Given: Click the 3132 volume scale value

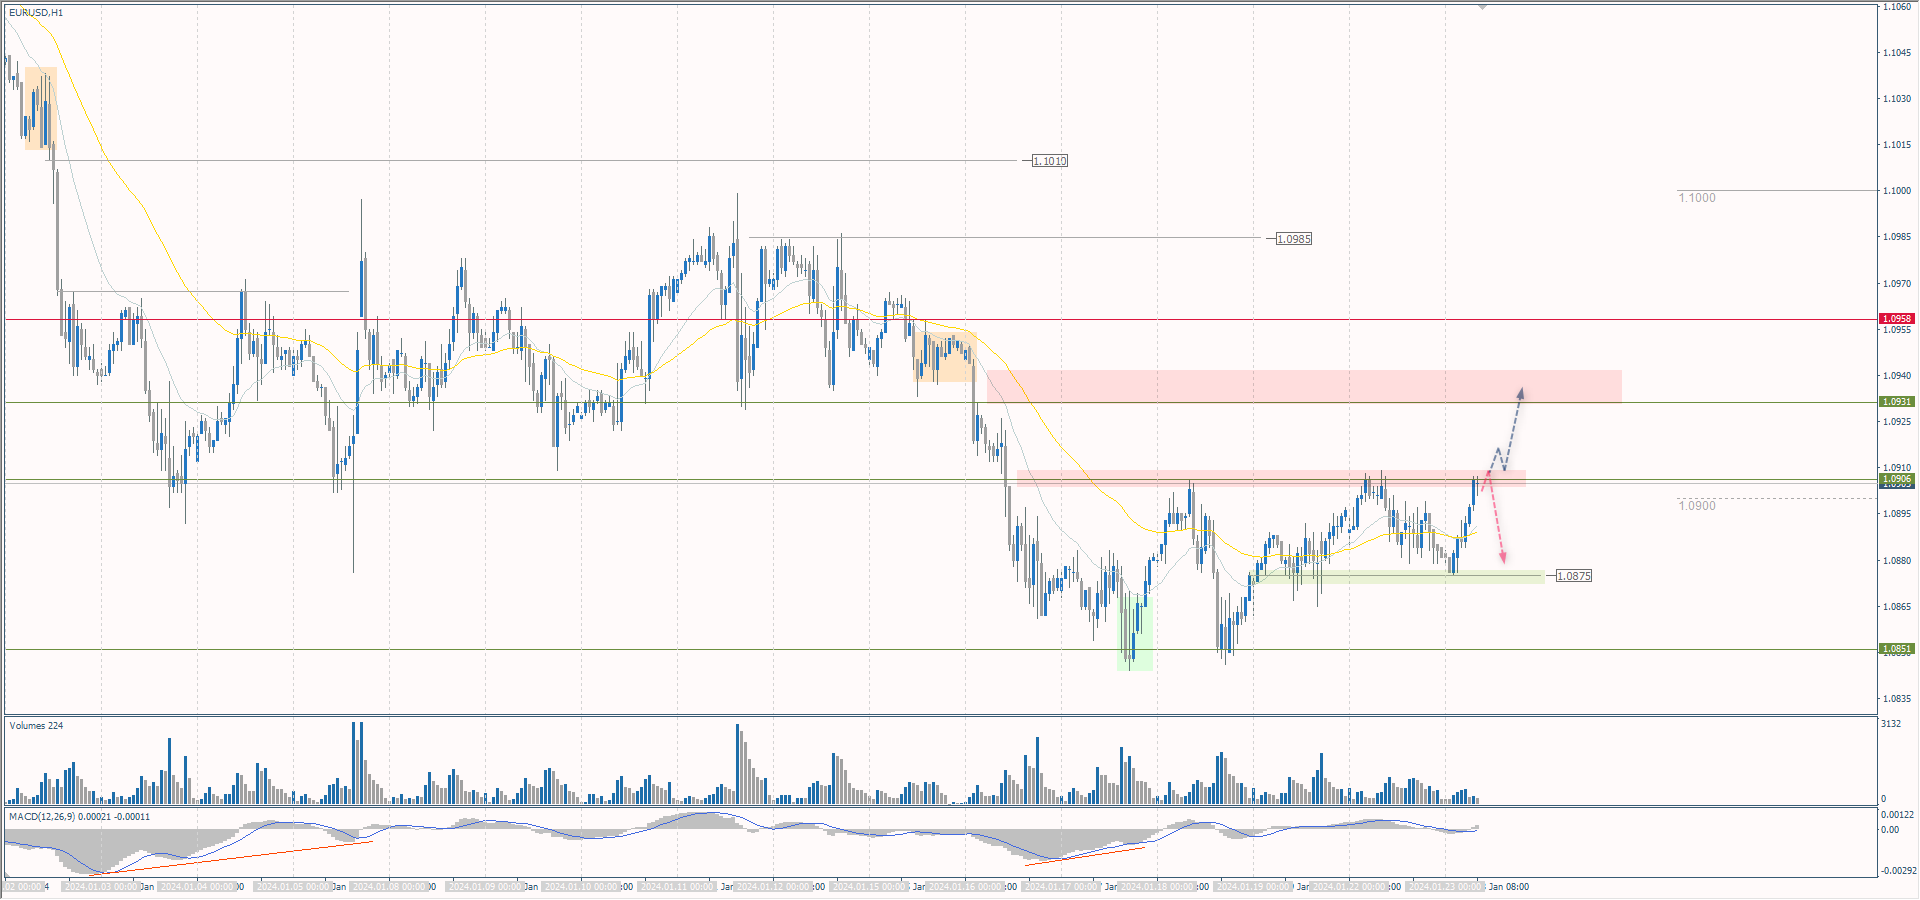Looking at the screenshot, I should [1891, 724].
